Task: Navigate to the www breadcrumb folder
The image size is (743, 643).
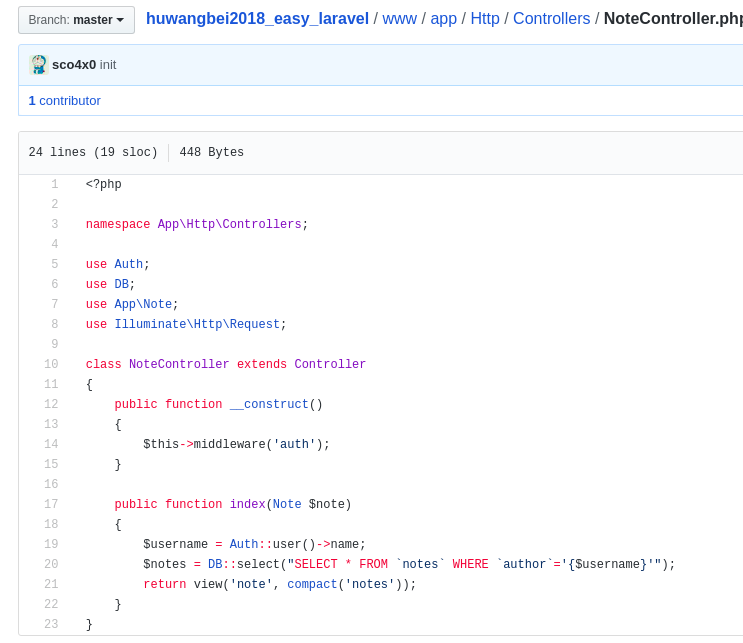Action: coord(399,19)
